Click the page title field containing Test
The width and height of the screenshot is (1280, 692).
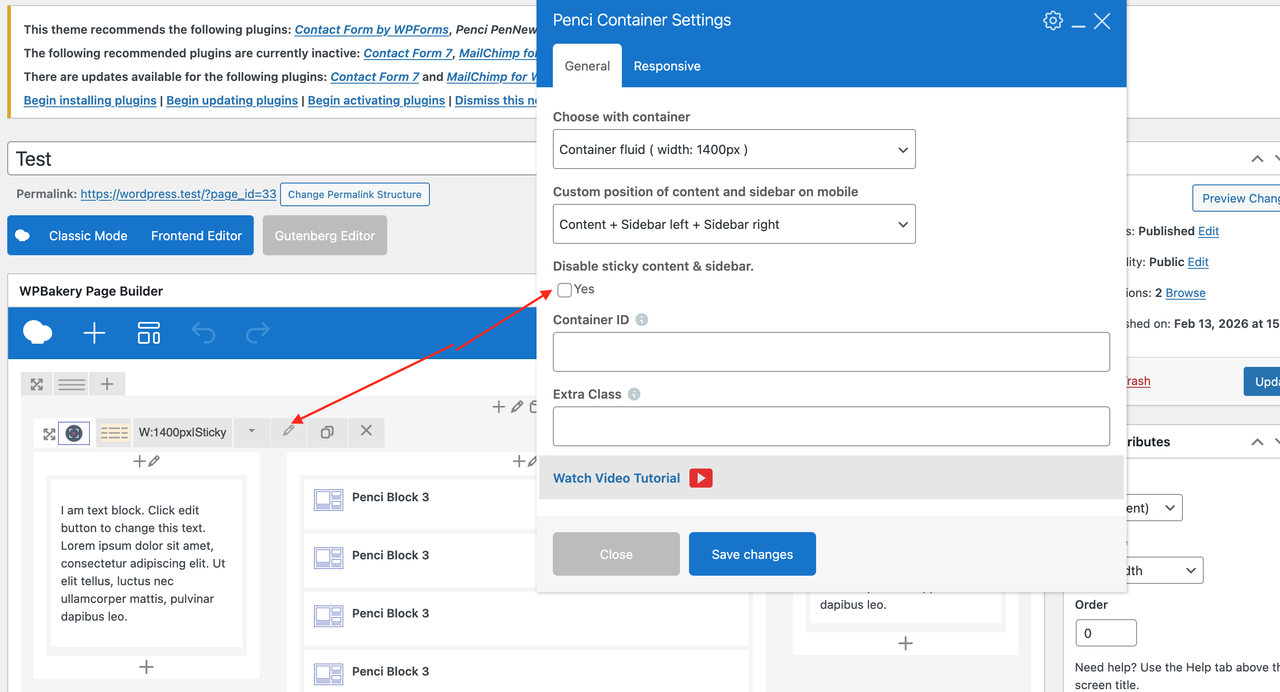(272, 159)
